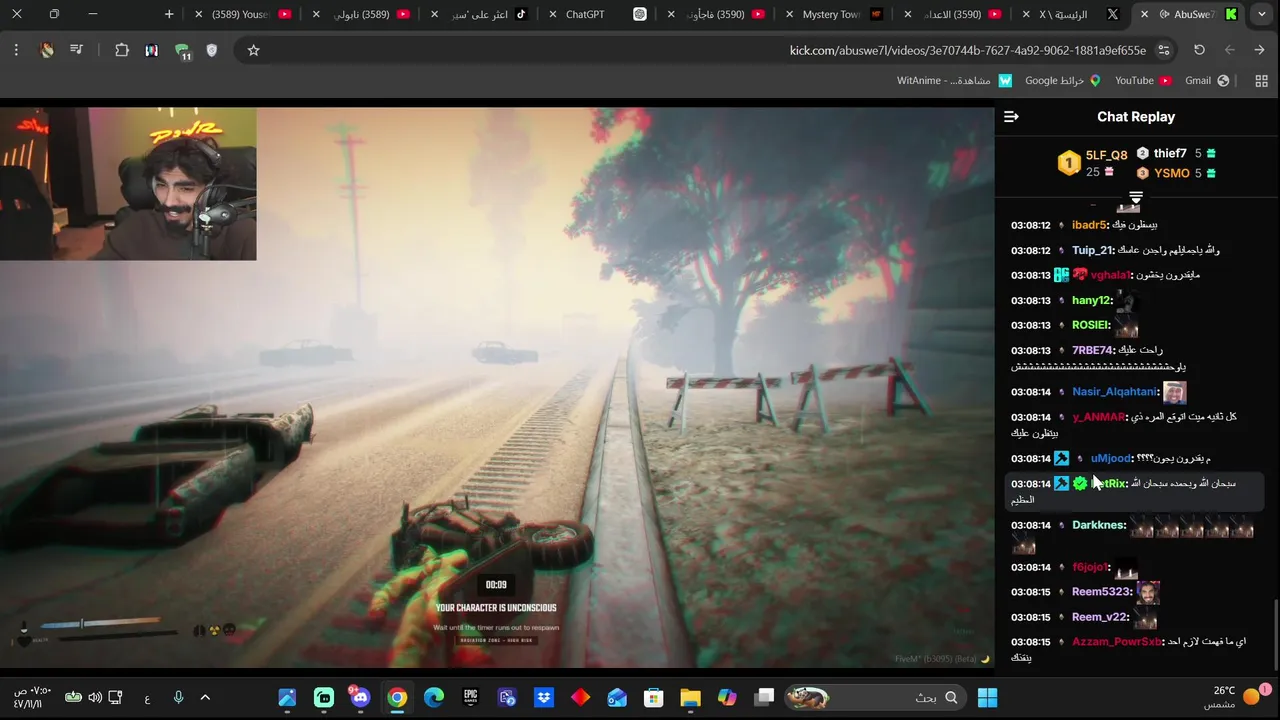Open the new tab button
The width and height of the screenshot is (1280, 720).
click(x=169, y=14)
